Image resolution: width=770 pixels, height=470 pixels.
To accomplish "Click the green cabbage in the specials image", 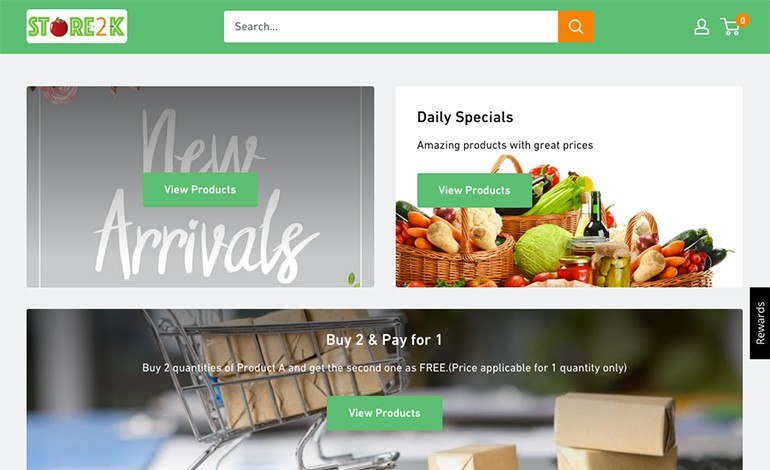I will click(x=542, y=250).
